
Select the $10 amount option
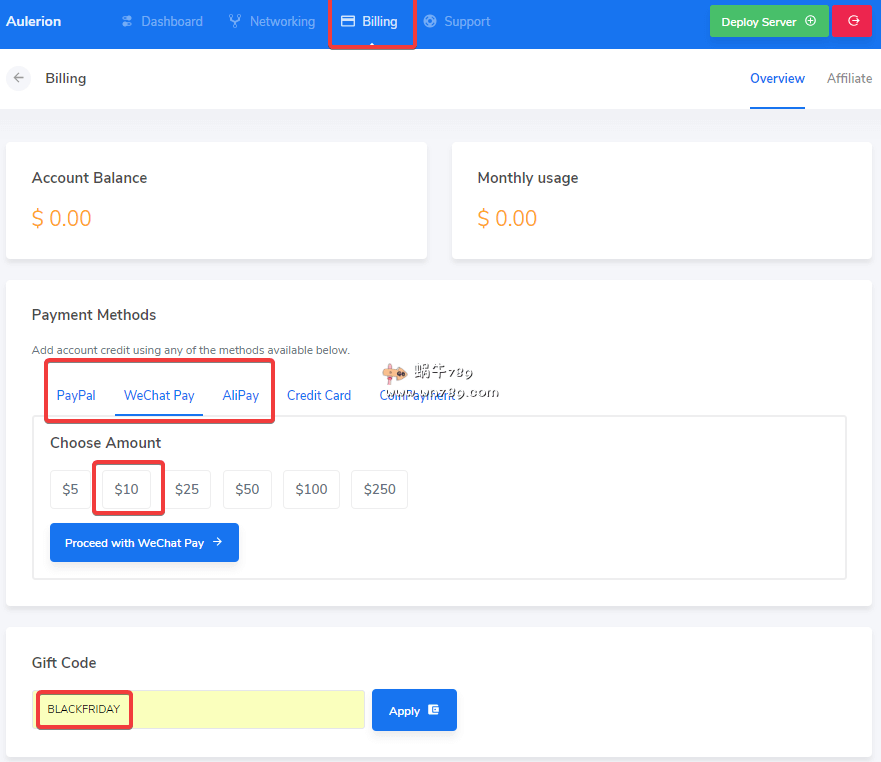pyautogui.click(x=126, y=489)
